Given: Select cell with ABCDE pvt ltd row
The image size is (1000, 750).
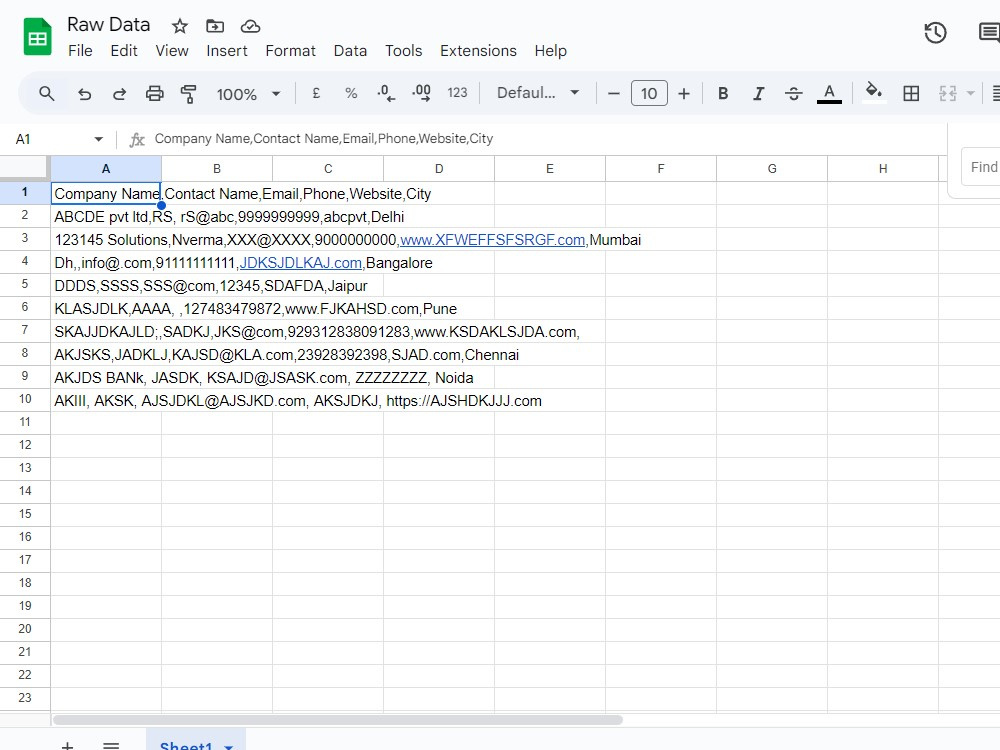Looking at the screenshot, I should (106, 217).
